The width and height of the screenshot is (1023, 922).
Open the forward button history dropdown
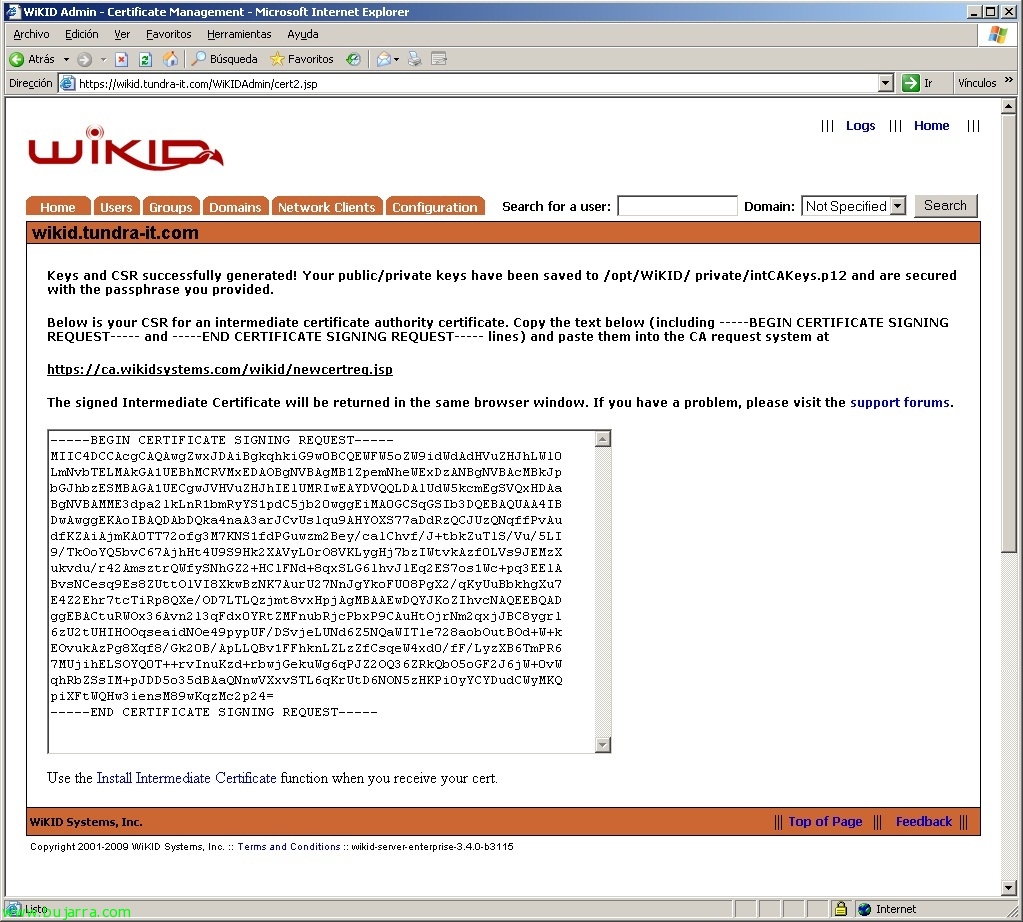(x=103, y=59)
